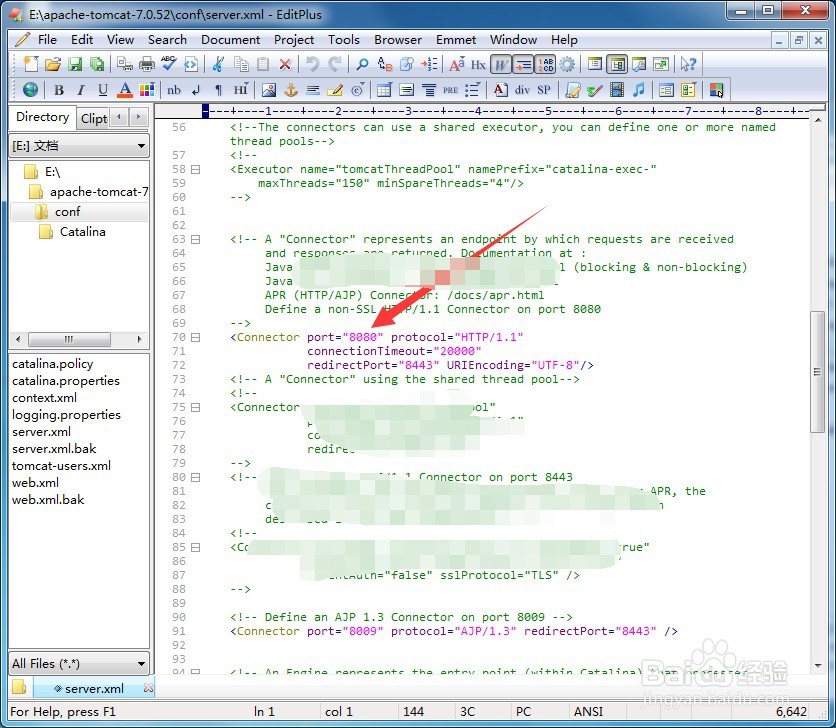This screenshot has width=836, height=728.
Task: Click the Redo arrow icon
Action: point(335,64)
